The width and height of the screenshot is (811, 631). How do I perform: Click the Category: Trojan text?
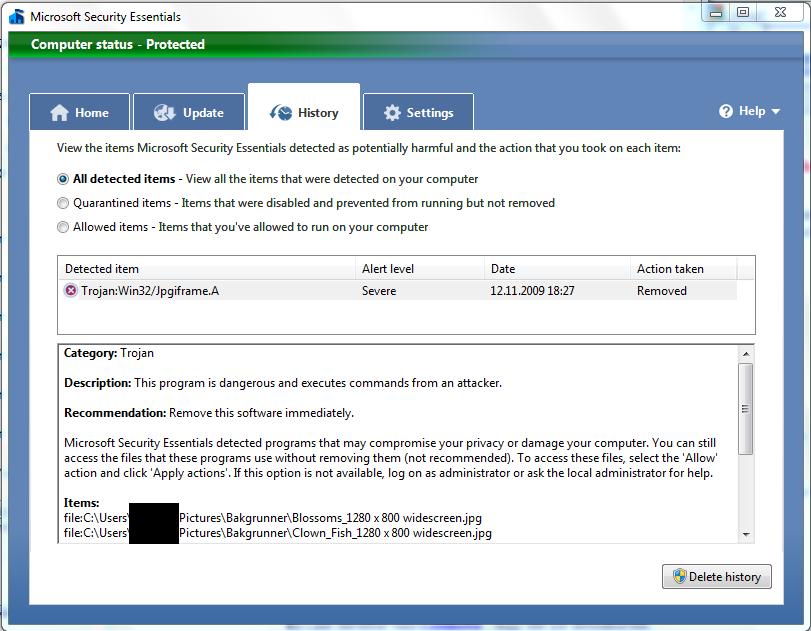tap(109, 353)
